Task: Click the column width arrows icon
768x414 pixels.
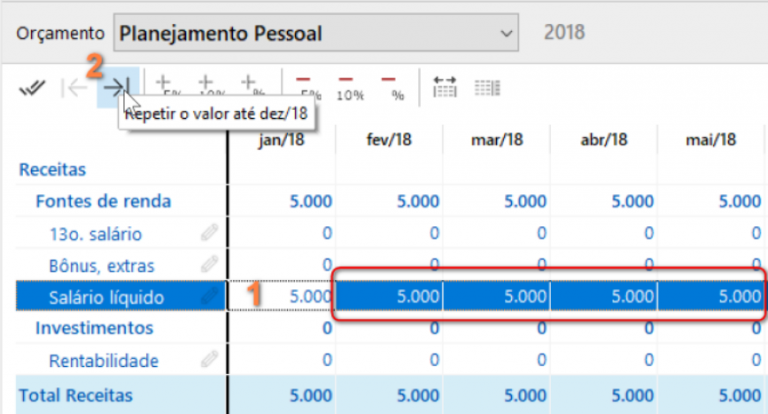Action: (443, 88)
